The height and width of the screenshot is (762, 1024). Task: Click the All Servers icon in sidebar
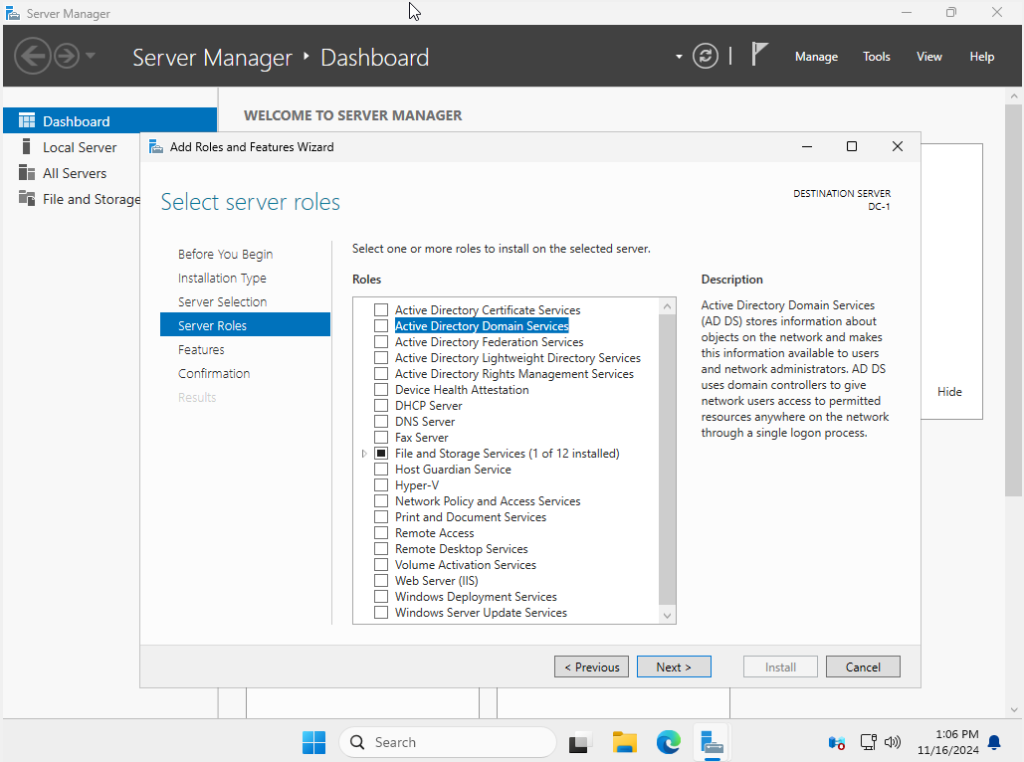point(27,172)
